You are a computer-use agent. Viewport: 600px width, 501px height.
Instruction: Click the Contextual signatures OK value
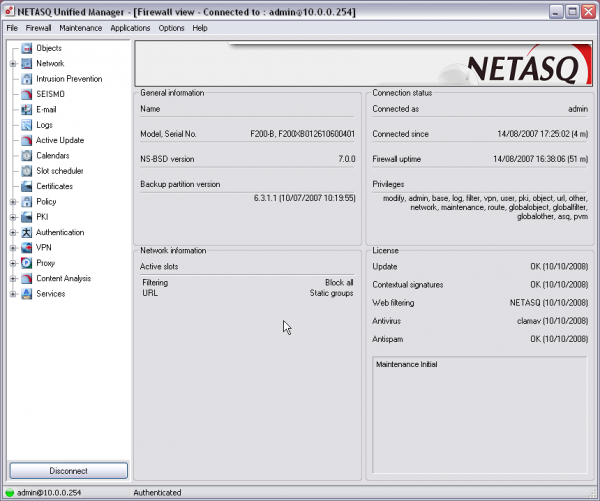559,285
